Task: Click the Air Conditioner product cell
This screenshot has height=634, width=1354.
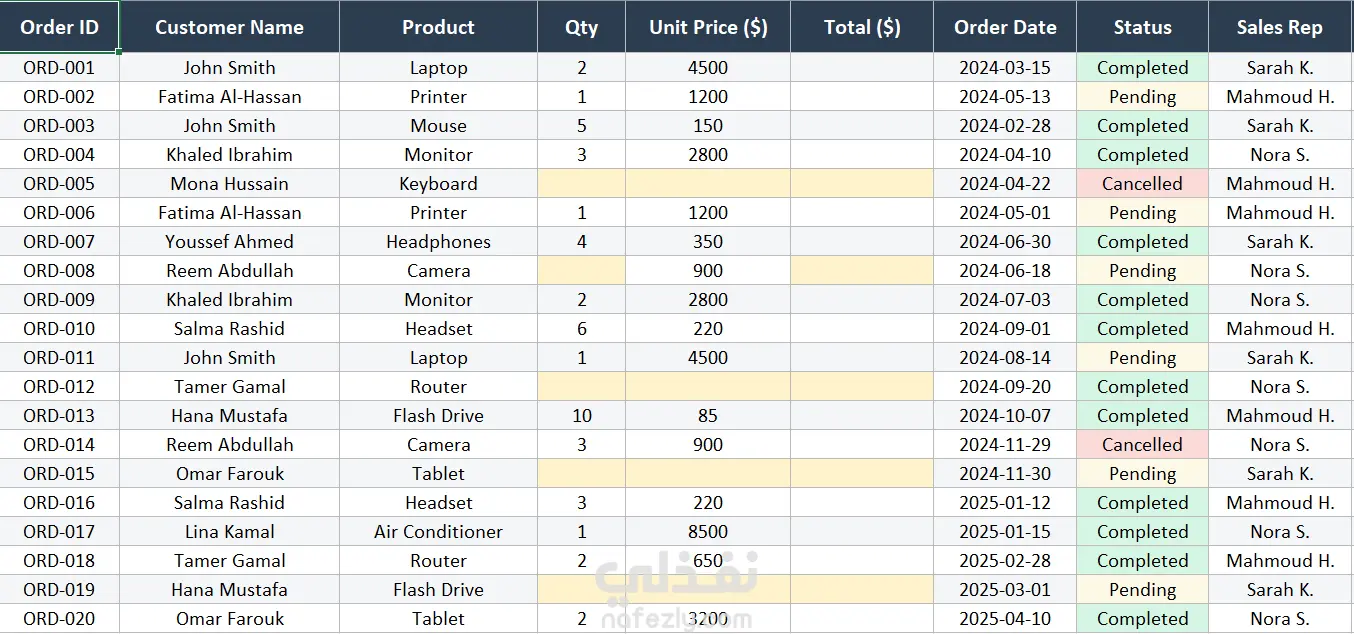Action: 438,532
